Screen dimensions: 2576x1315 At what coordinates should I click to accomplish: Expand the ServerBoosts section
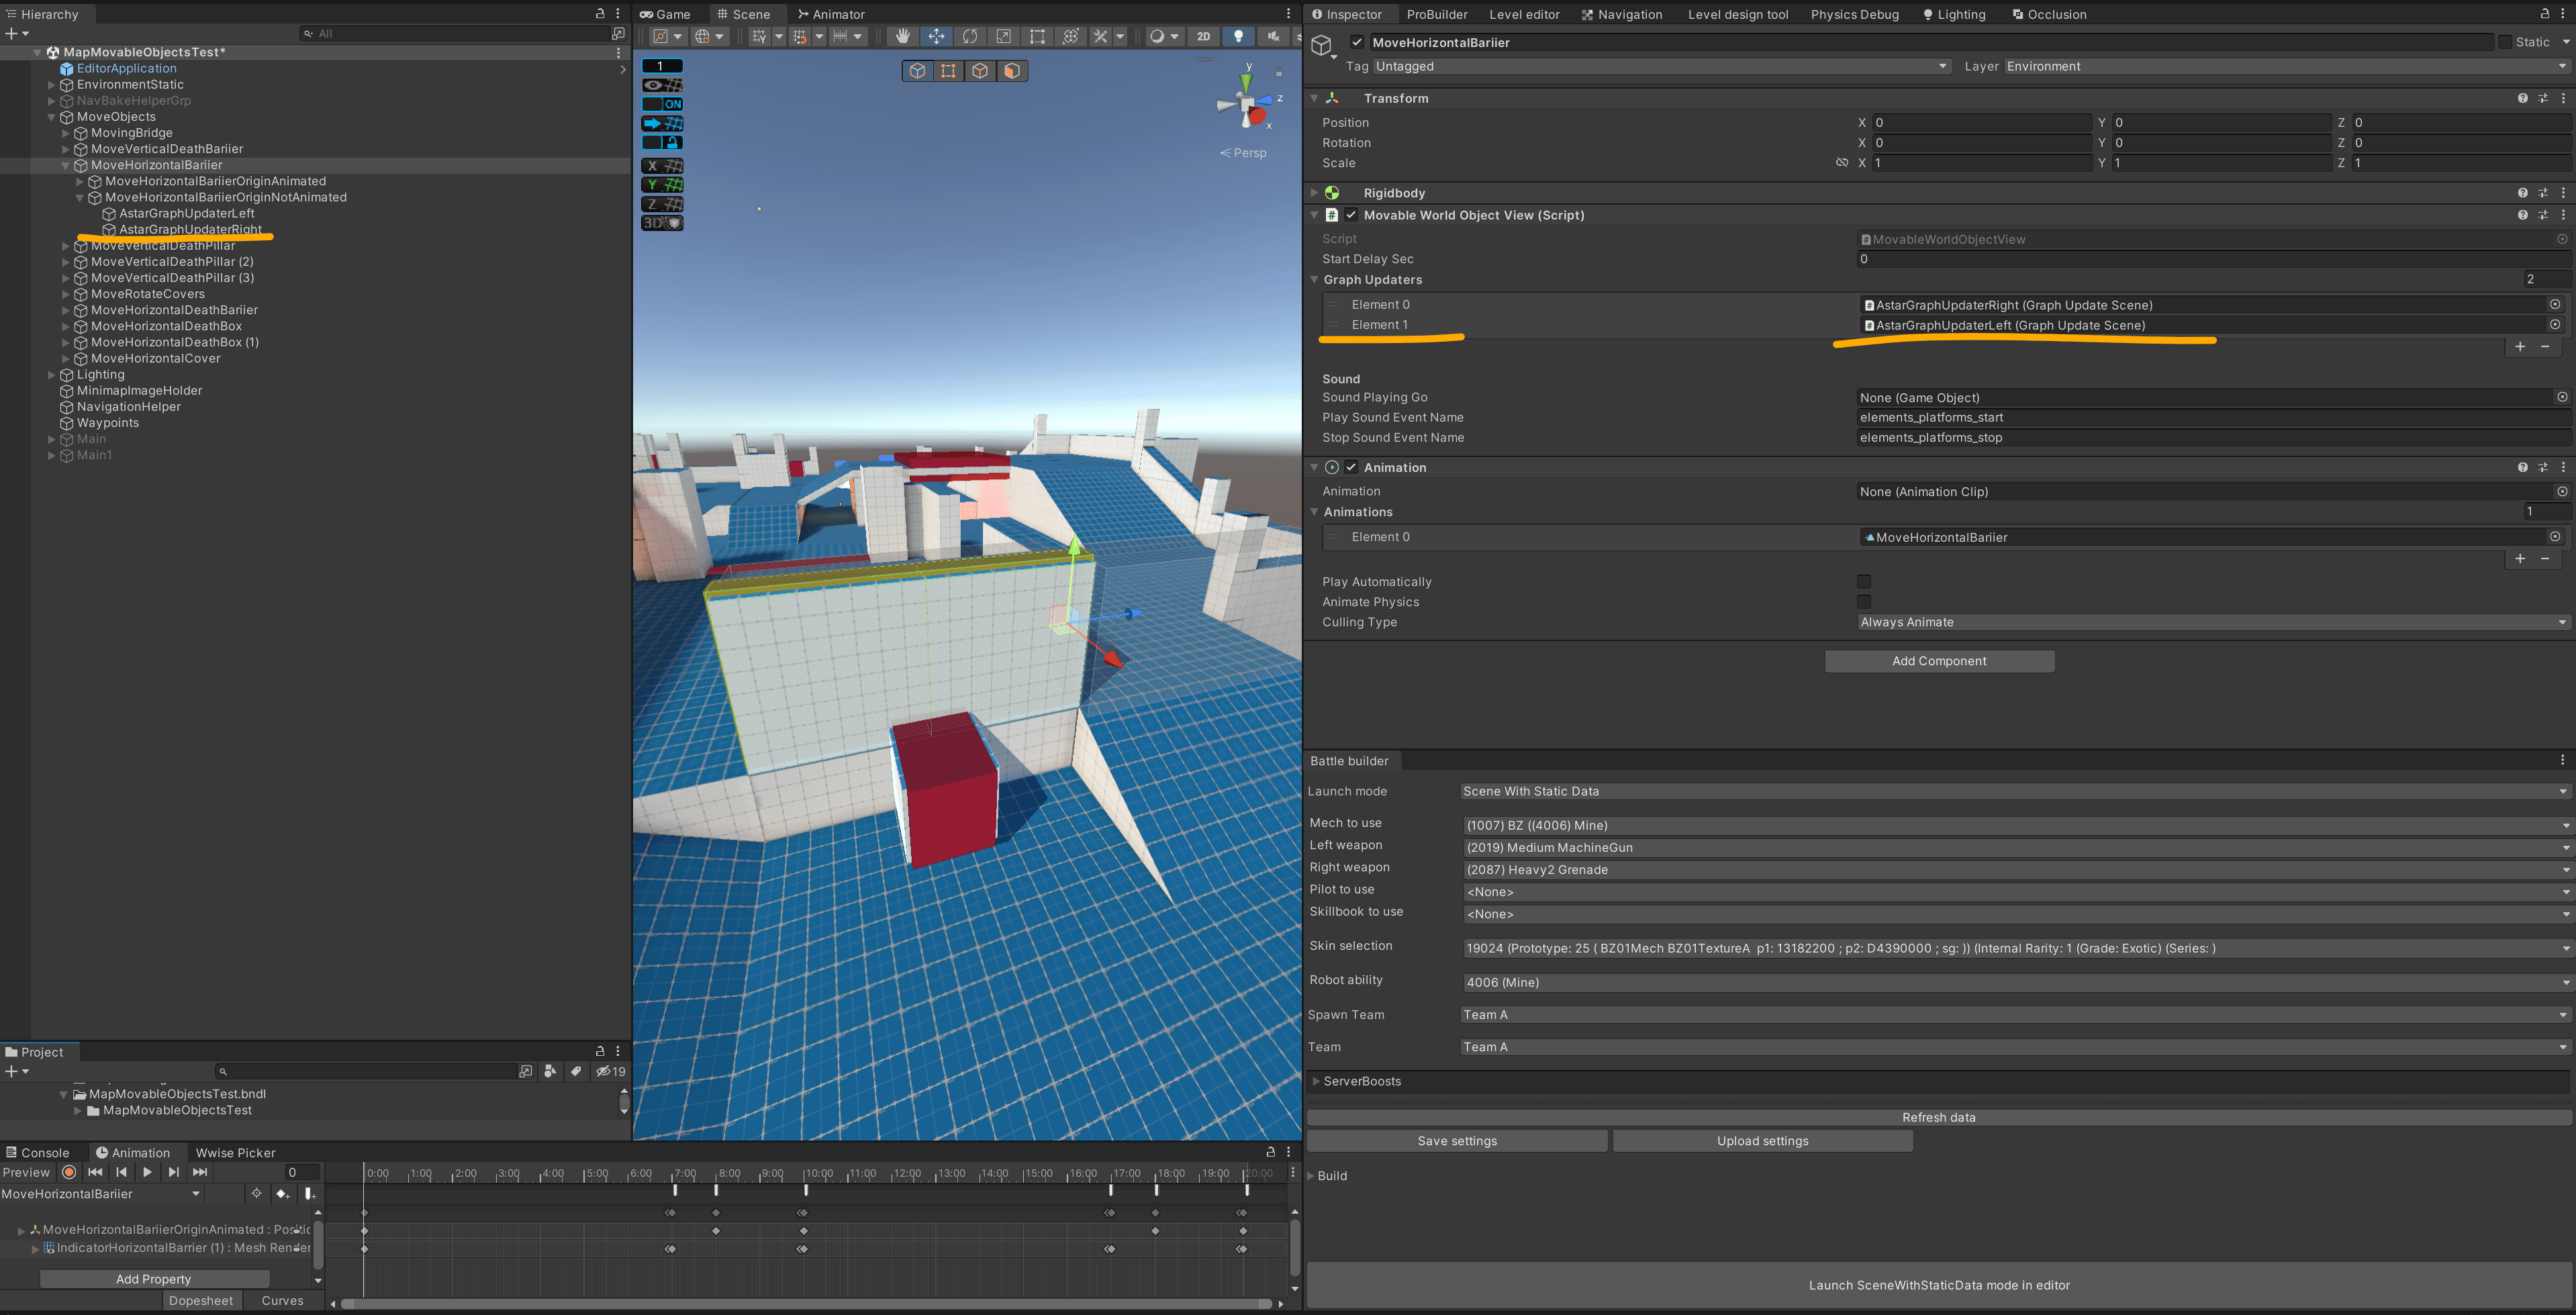[x=1316, y=1081]
